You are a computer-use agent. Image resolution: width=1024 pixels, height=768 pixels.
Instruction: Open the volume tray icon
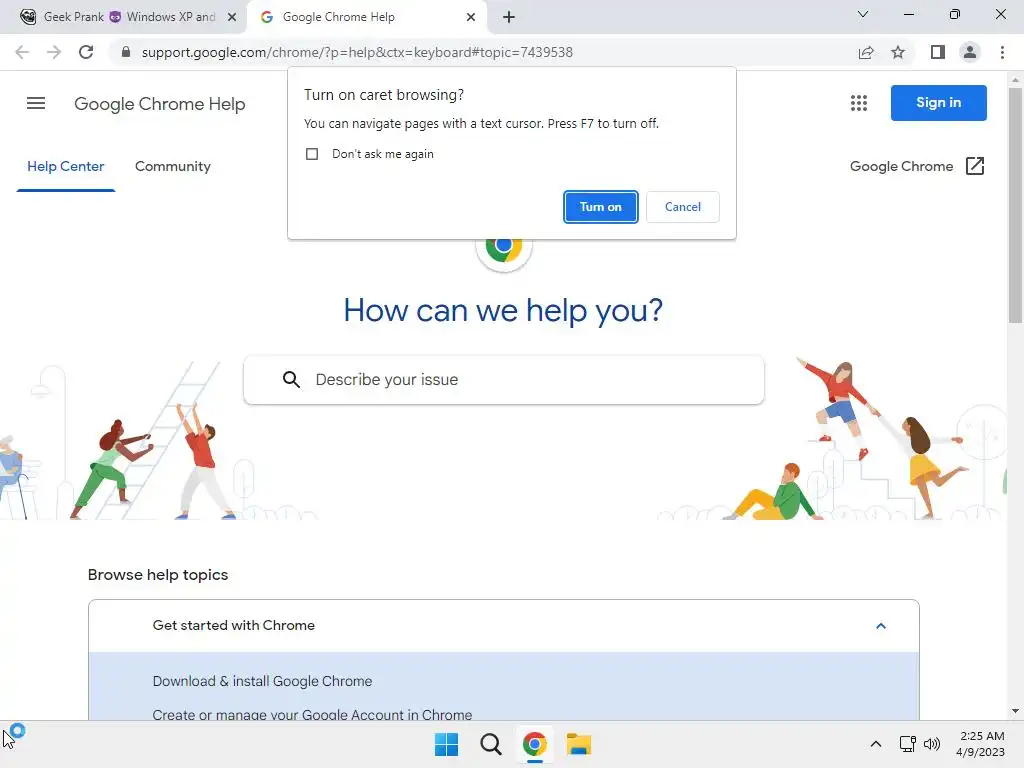932,744
